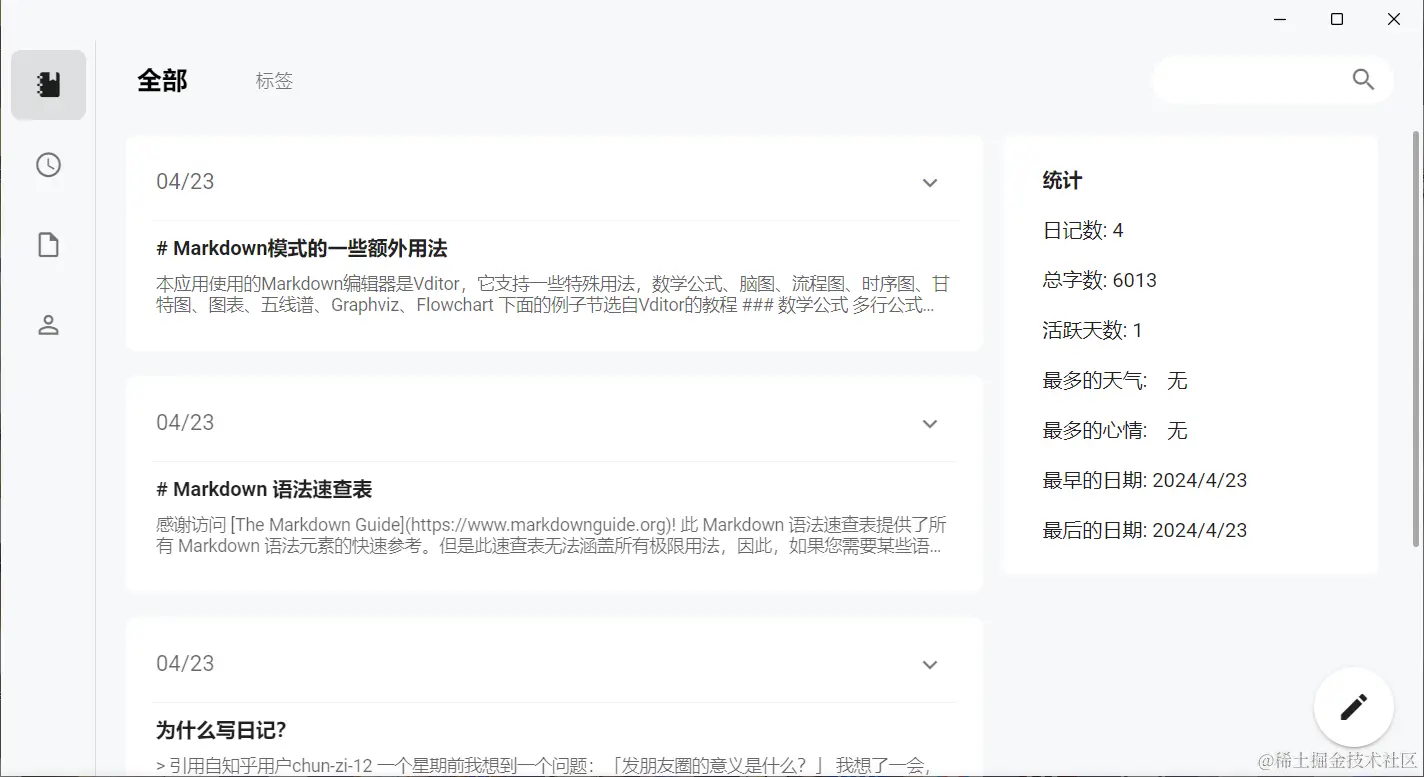This screenshot has width=1424, height=777.
Task: Click the date 04/23 above 为什么写日记?
Action: [185, 663]
